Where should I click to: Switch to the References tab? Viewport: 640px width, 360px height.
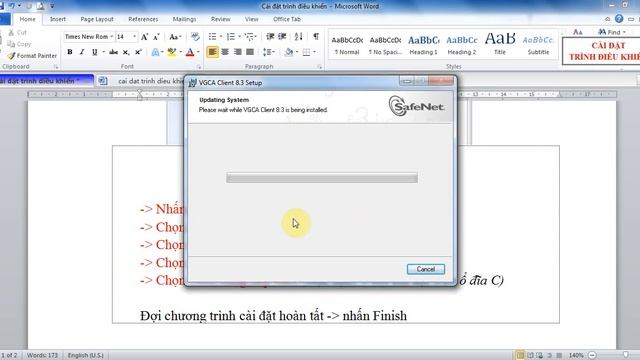(143, 19)
